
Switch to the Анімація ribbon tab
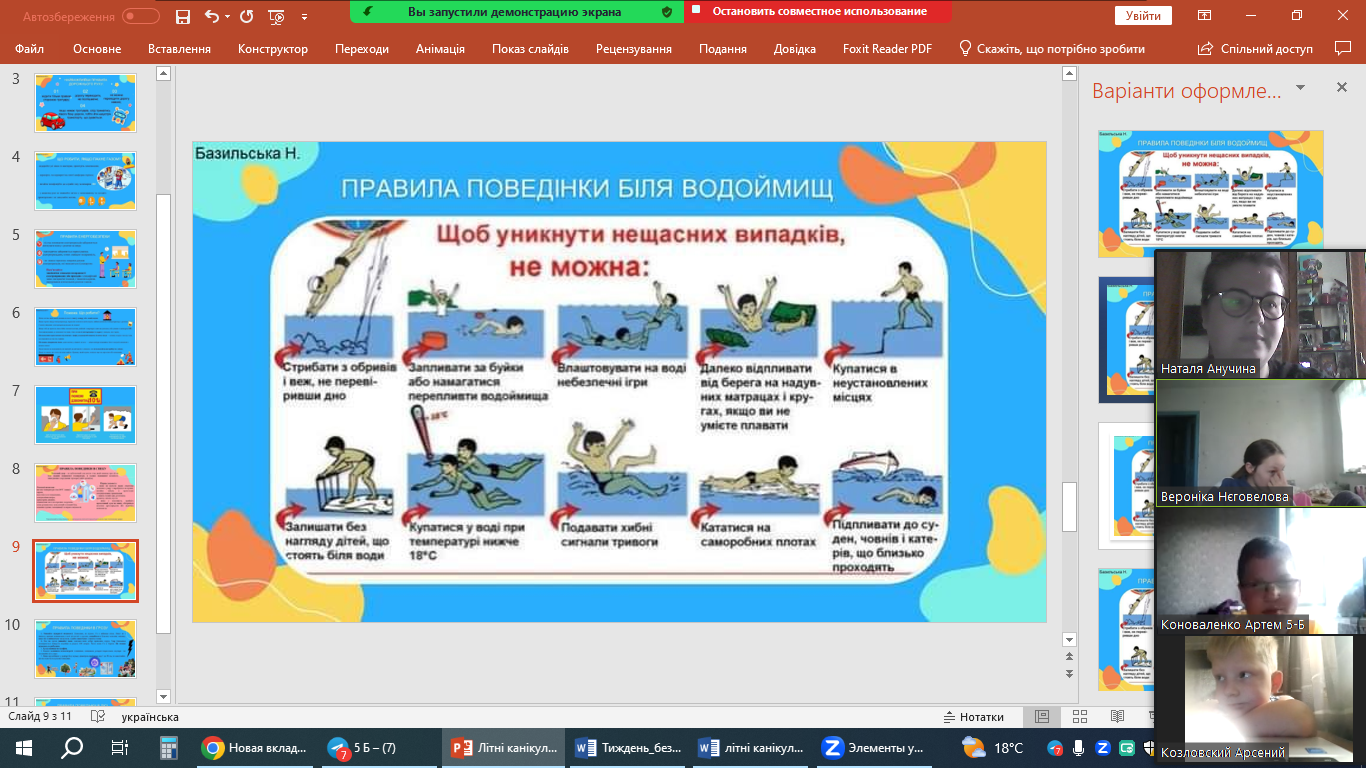[440, 49]
